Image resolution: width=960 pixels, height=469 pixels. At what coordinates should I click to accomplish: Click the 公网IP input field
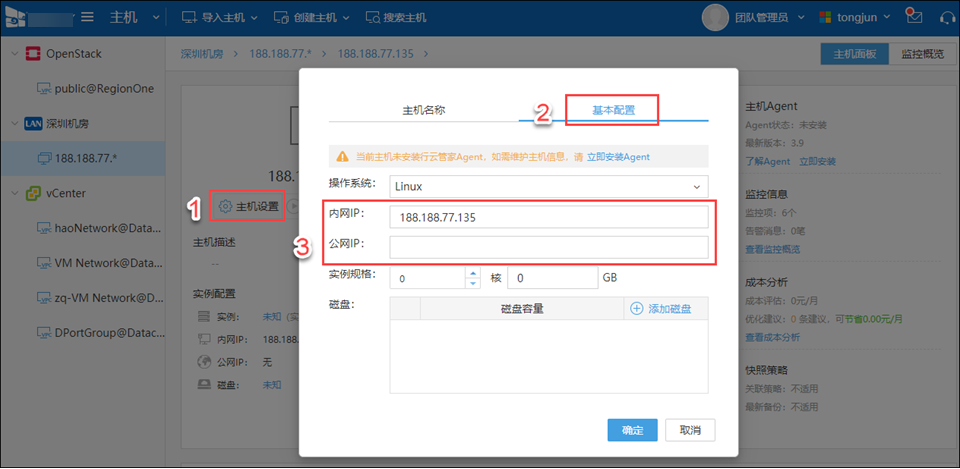[548, 247]
